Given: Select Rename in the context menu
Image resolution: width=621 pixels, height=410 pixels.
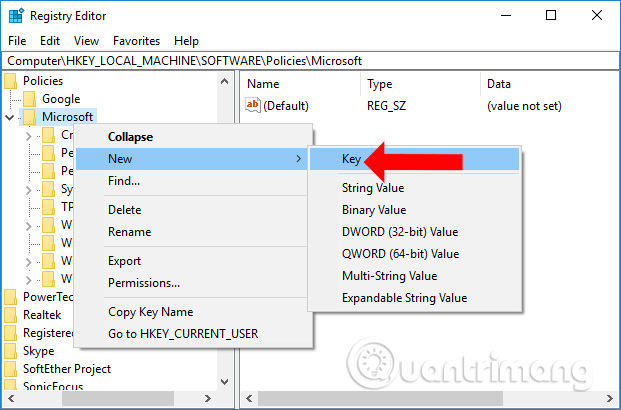Looking at the screenshot, I should point(192,232).
